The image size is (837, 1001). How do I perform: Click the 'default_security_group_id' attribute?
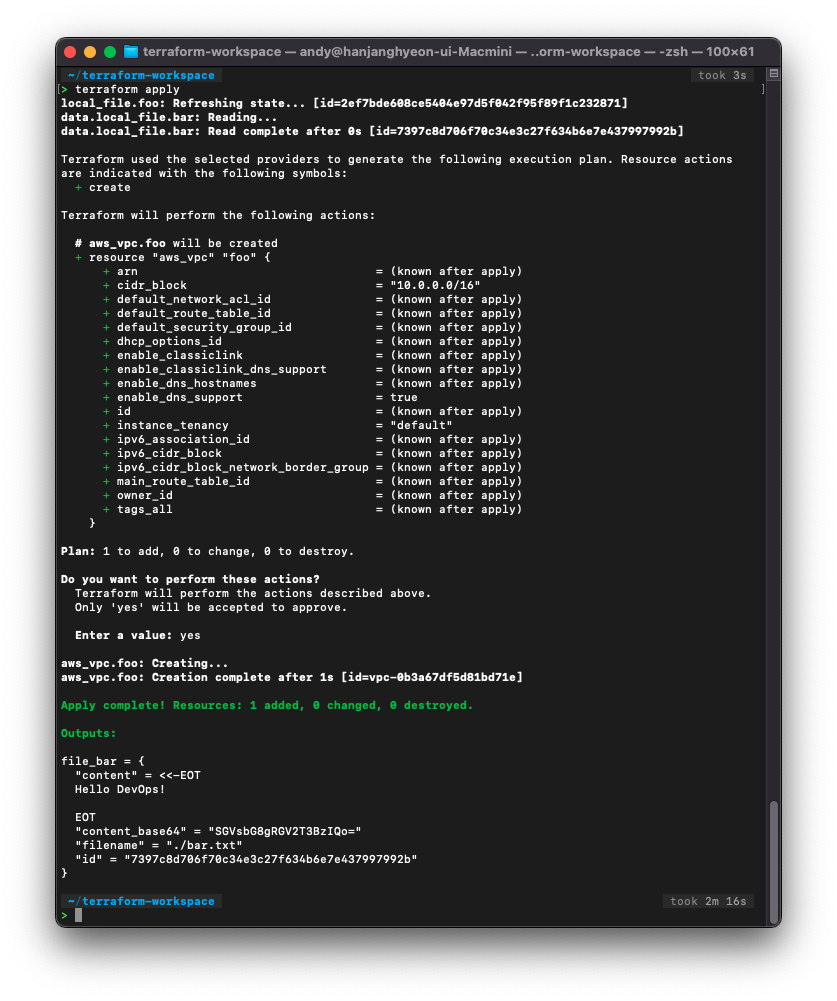coord(204,327)
